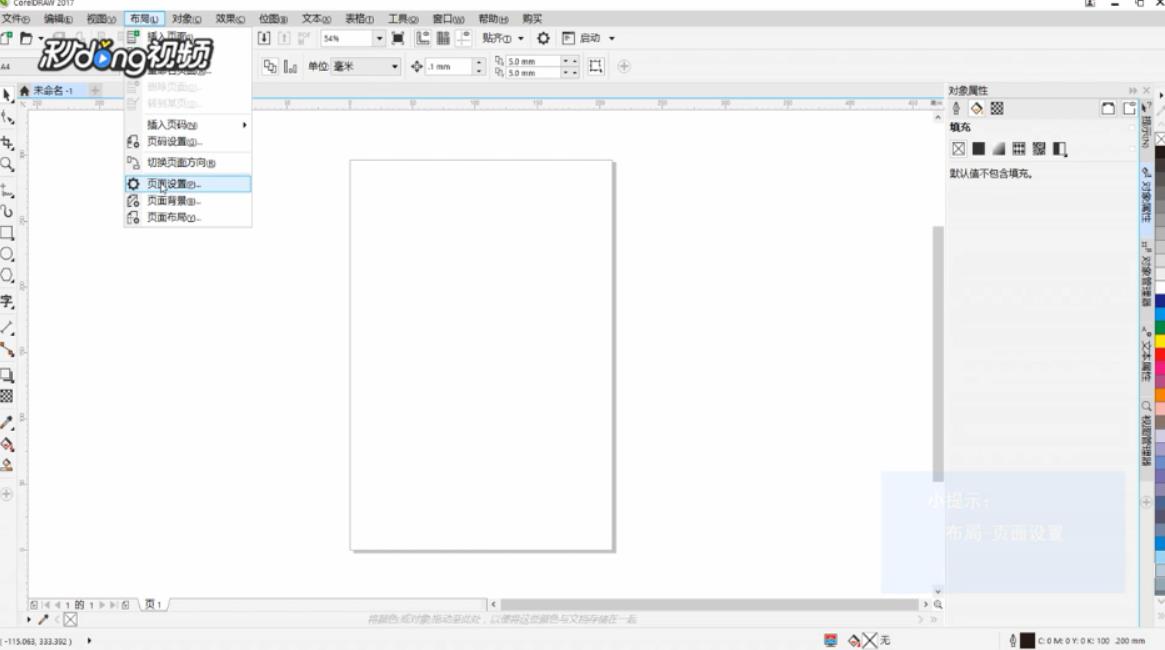The width and height of the screenshot is (1165, 650).
Task: Toggle Show guidelines button
Action: 464,38
